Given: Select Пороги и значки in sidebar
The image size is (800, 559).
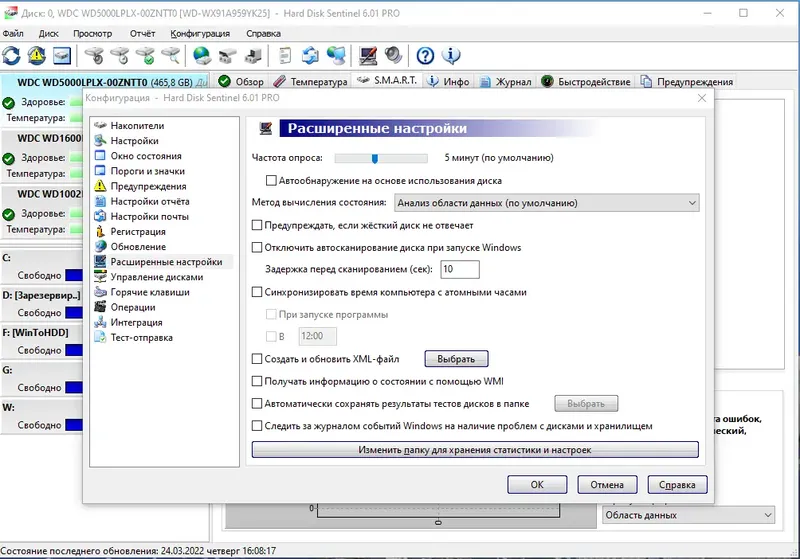Looking at the screenshot, I should point(147,171).
